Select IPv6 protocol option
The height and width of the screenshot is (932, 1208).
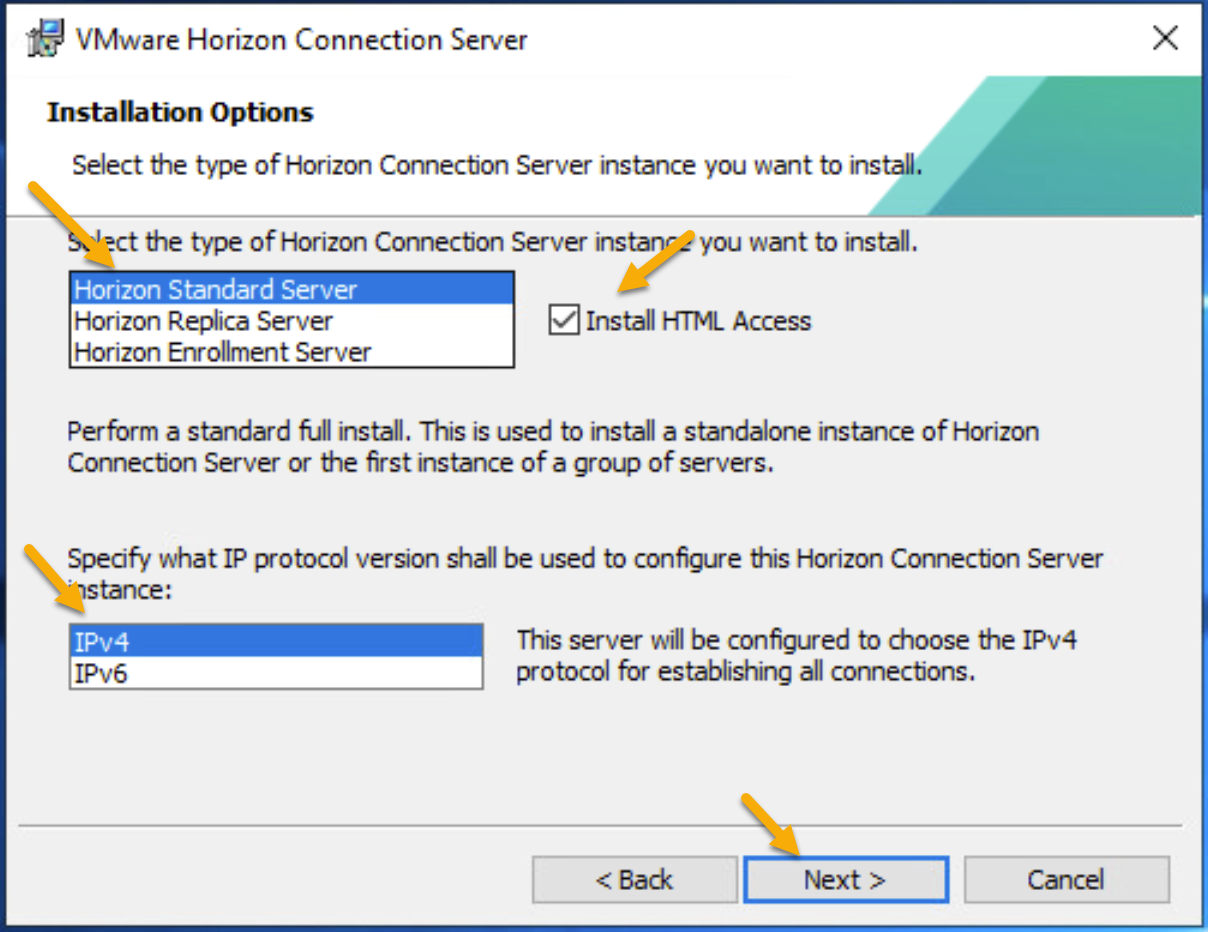[x=276, y=673]
